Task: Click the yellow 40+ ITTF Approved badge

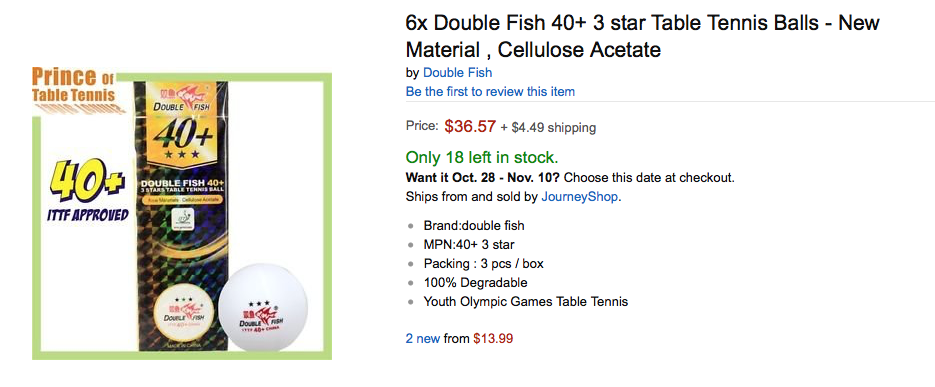Action: click(x=87, y=190)
